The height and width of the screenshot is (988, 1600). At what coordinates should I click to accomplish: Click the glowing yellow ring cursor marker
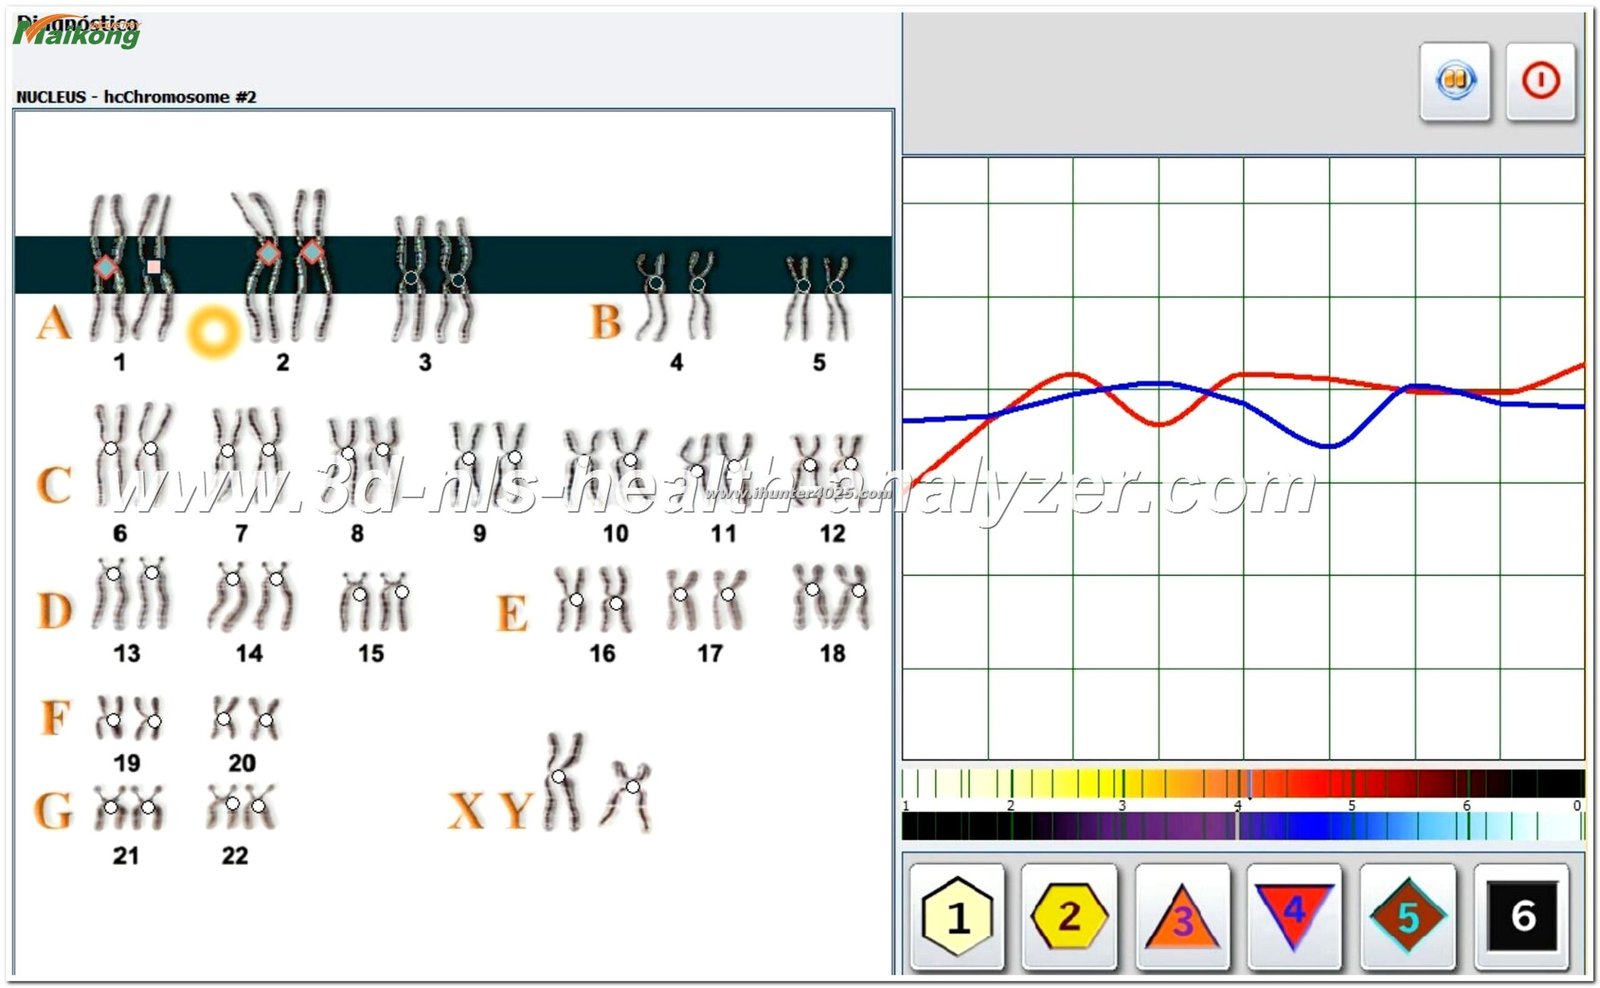tap(215, 331)
